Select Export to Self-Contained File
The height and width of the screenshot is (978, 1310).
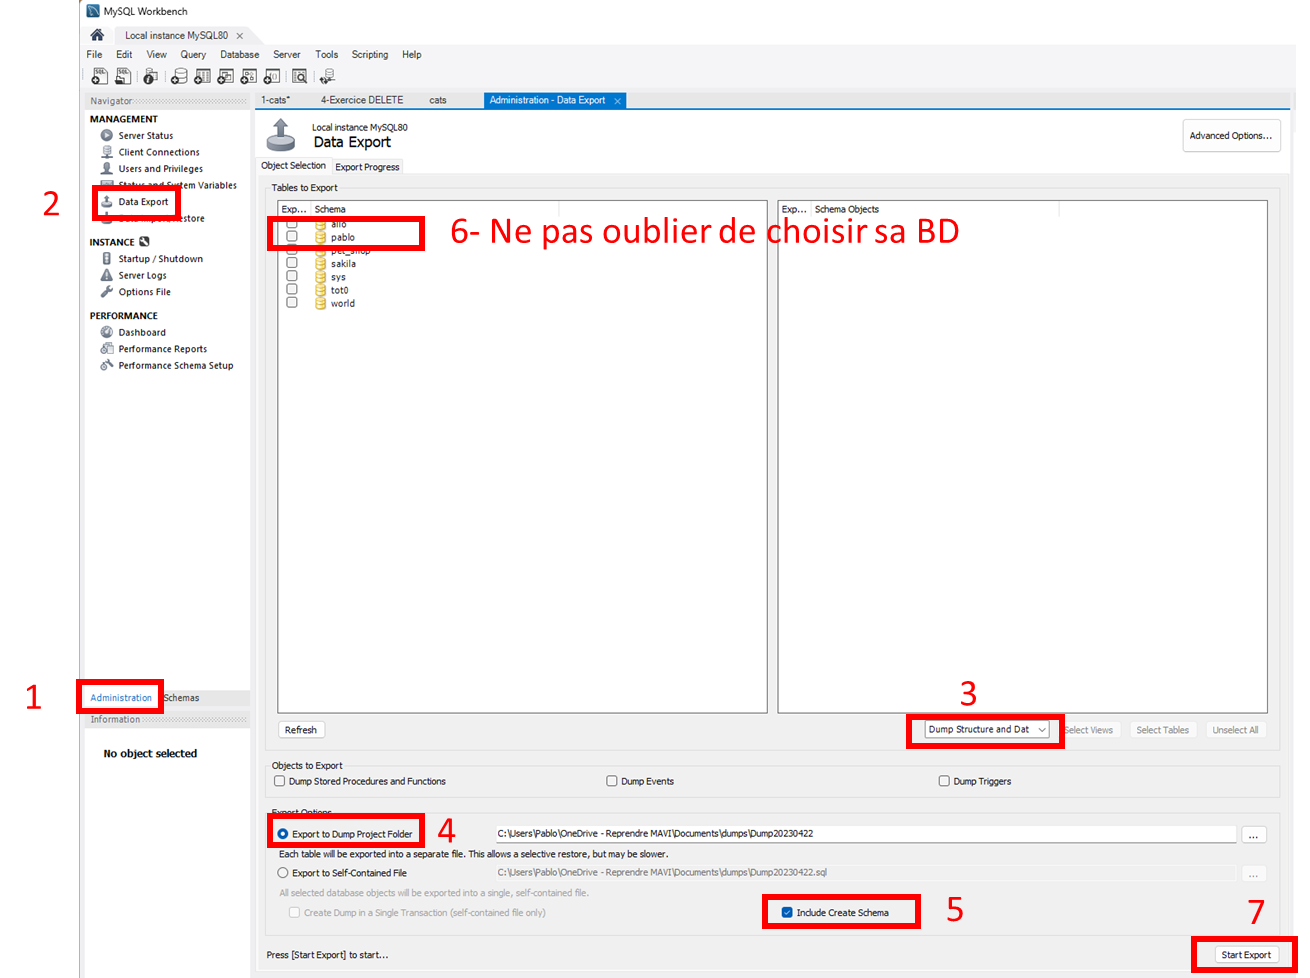tap(283, 873)
